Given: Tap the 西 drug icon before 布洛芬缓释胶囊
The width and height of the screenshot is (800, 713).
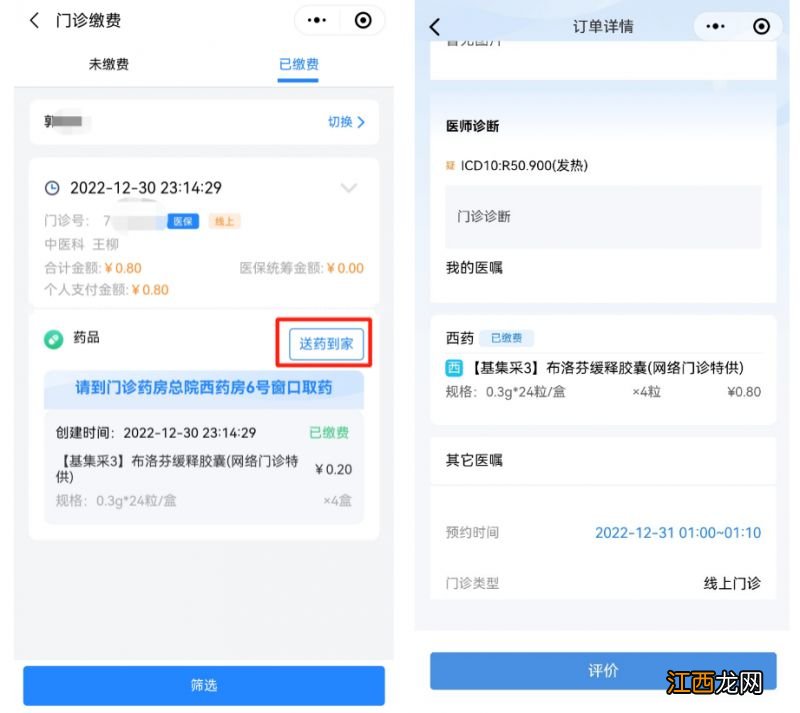Looking at the screenshot, I should pos(453,369).
